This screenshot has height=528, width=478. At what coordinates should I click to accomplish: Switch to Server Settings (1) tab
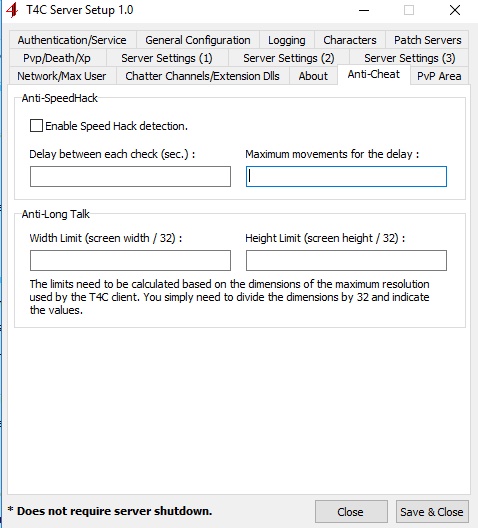tap(167, 58)
